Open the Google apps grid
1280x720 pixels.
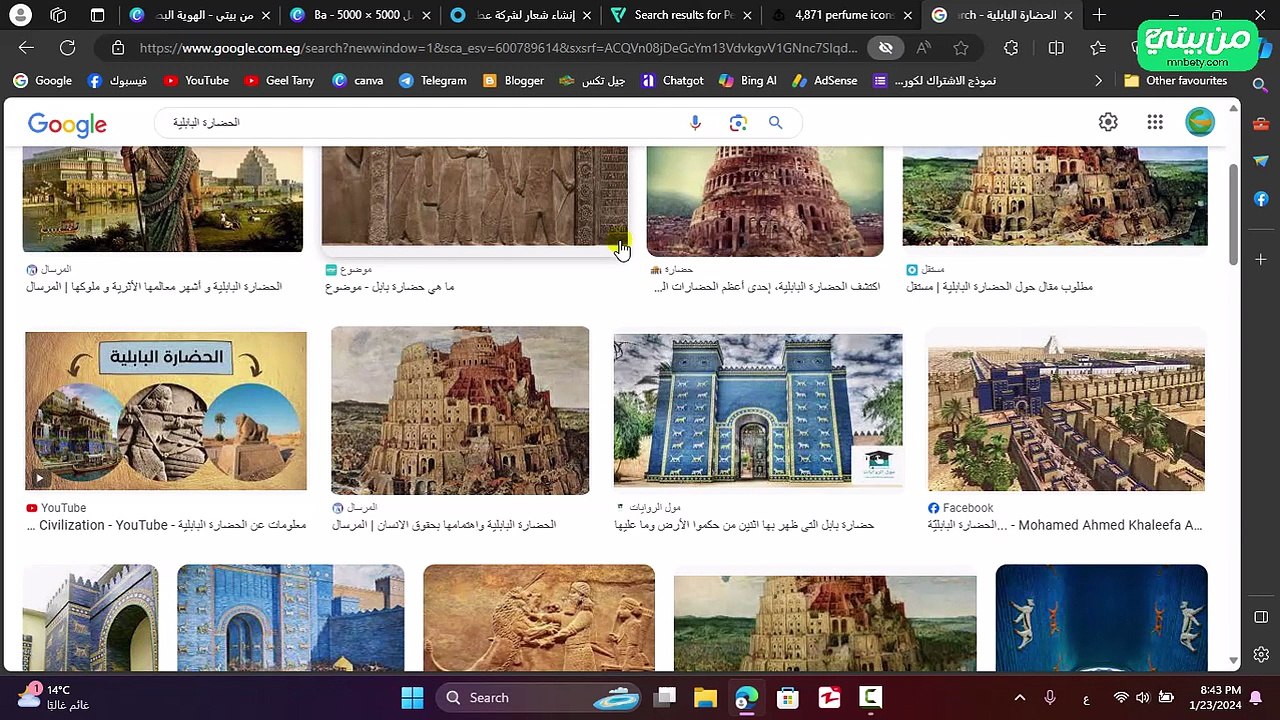coord(1155,122)
